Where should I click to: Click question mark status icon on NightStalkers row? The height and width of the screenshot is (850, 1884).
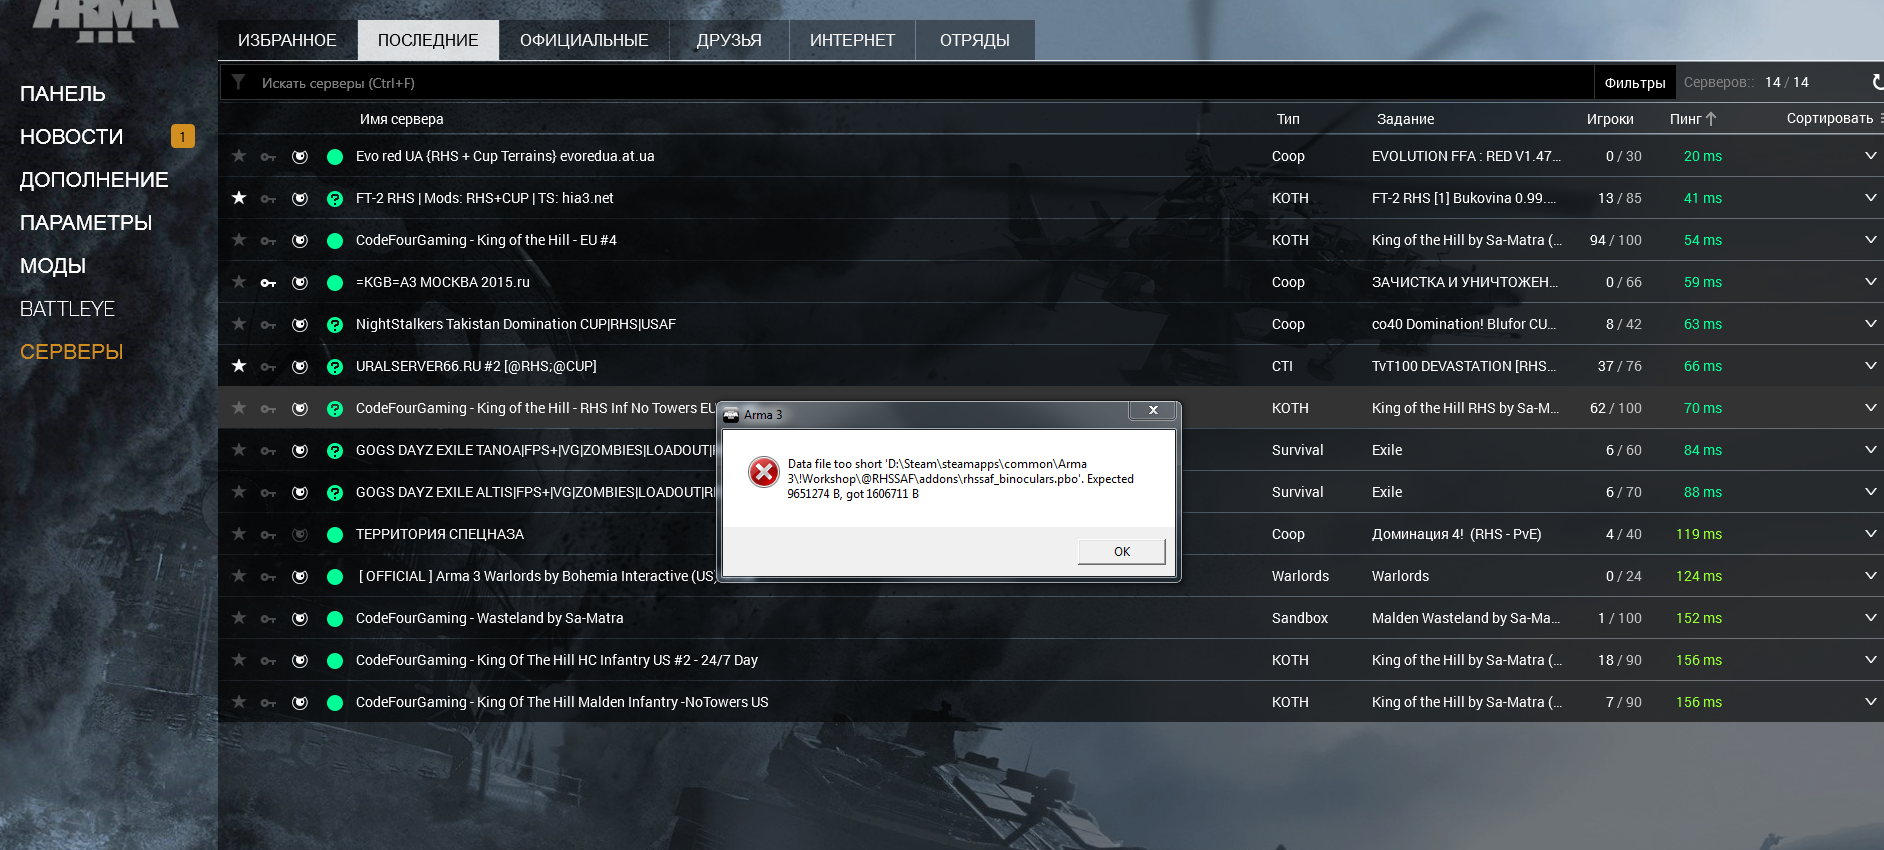pyautogui.click(x=335, y=325)
